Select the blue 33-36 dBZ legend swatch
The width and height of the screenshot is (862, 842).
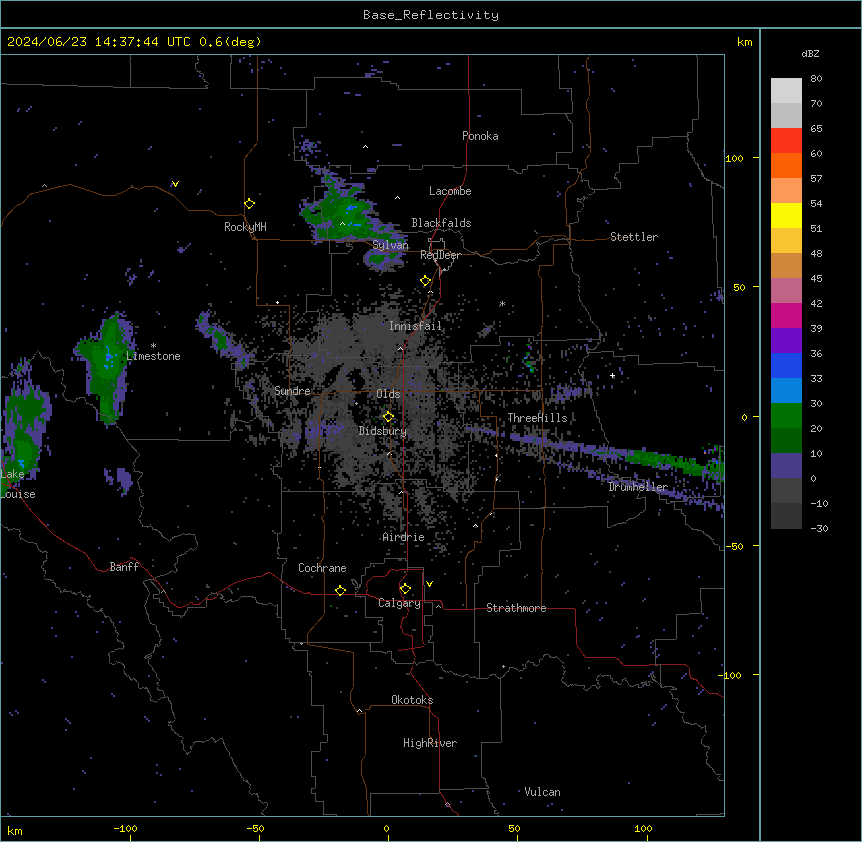point(786,365)
